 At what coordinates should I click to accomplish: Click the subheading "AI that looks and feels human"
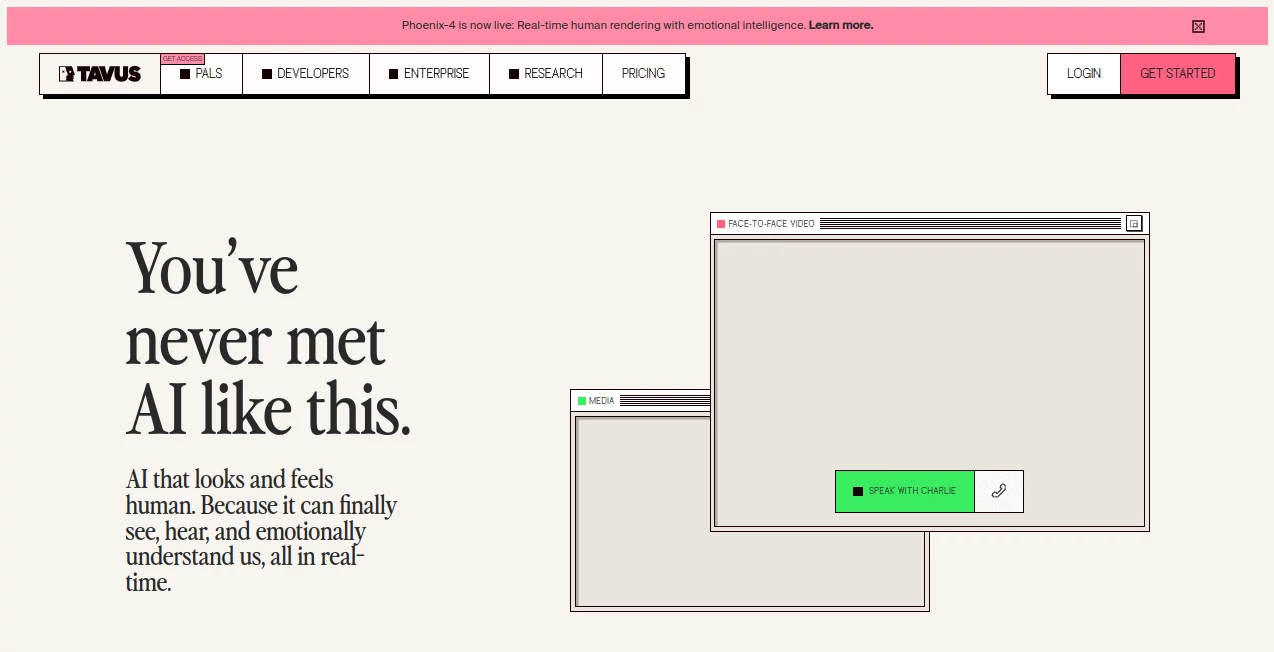pos(261,530)
